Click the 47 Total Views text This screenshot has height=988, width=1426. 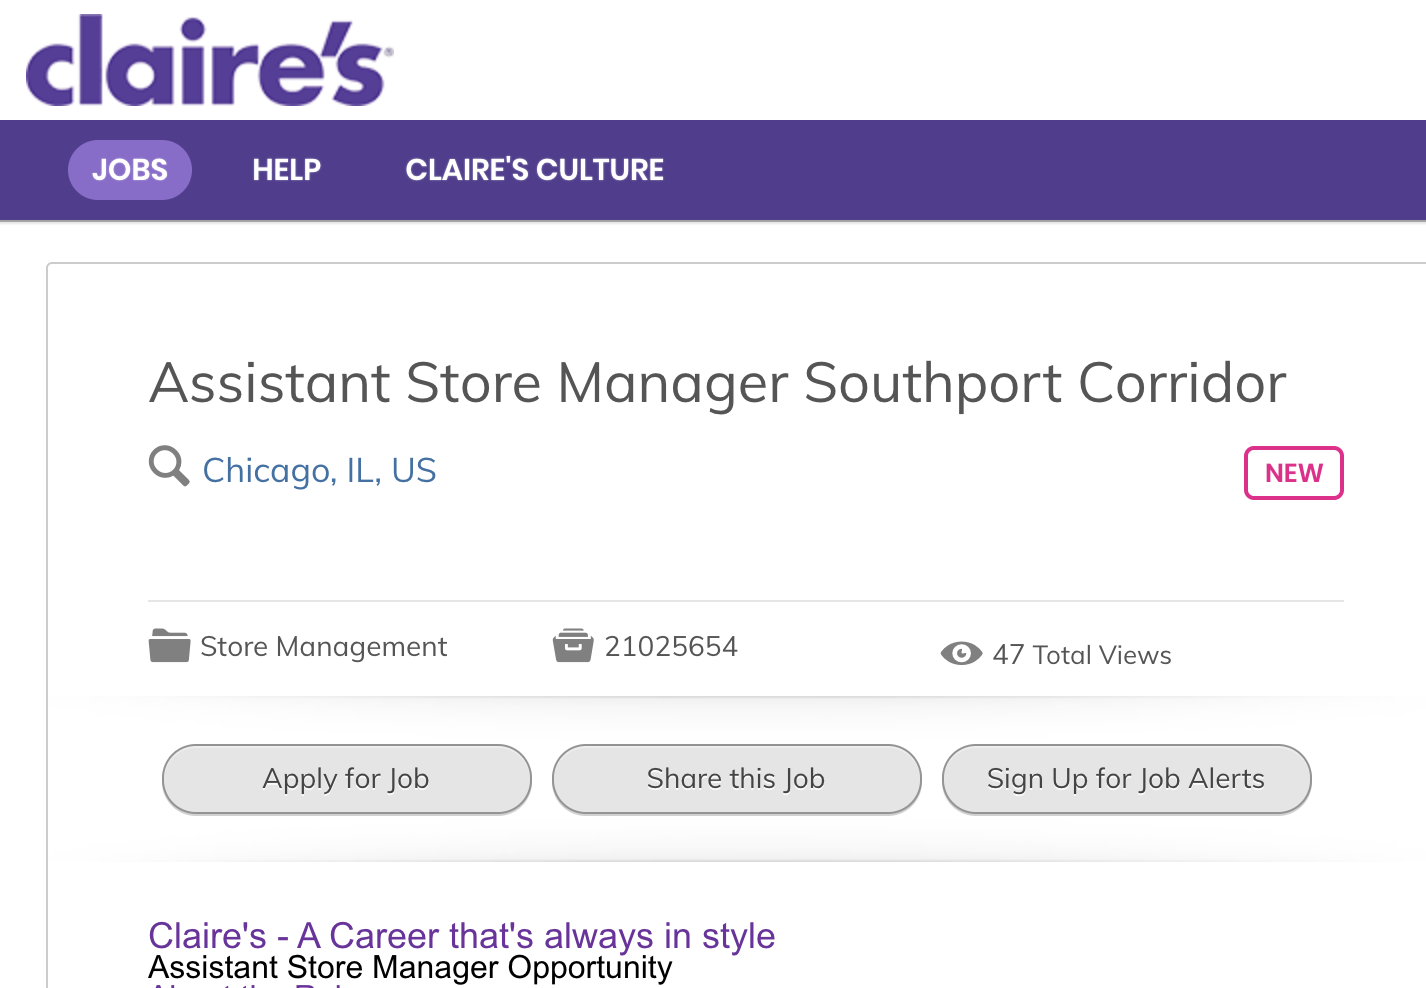tap(1082, 655)
